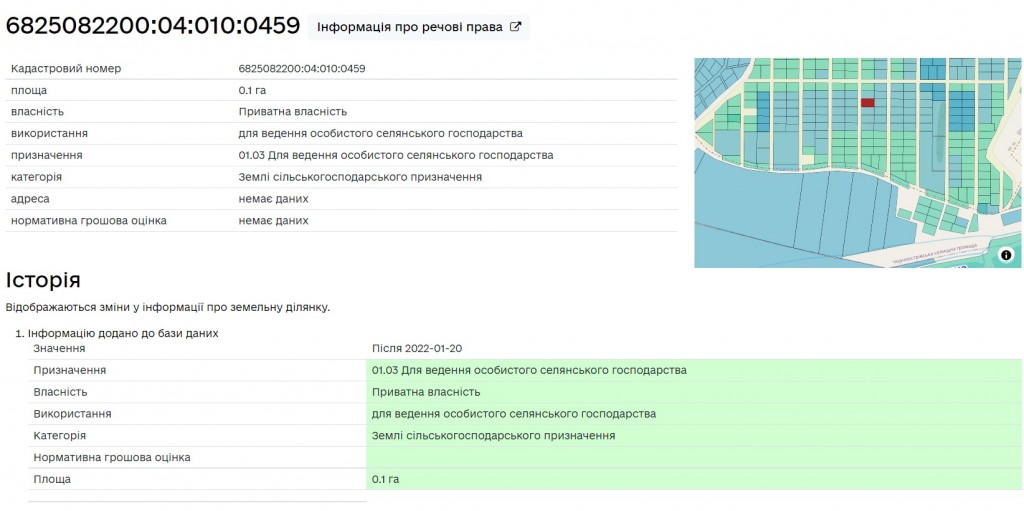The image size is (1024, 511).
Task: Click the empty green Нормативна грошова оцінка history cell
Action: [x=694, y=457]
